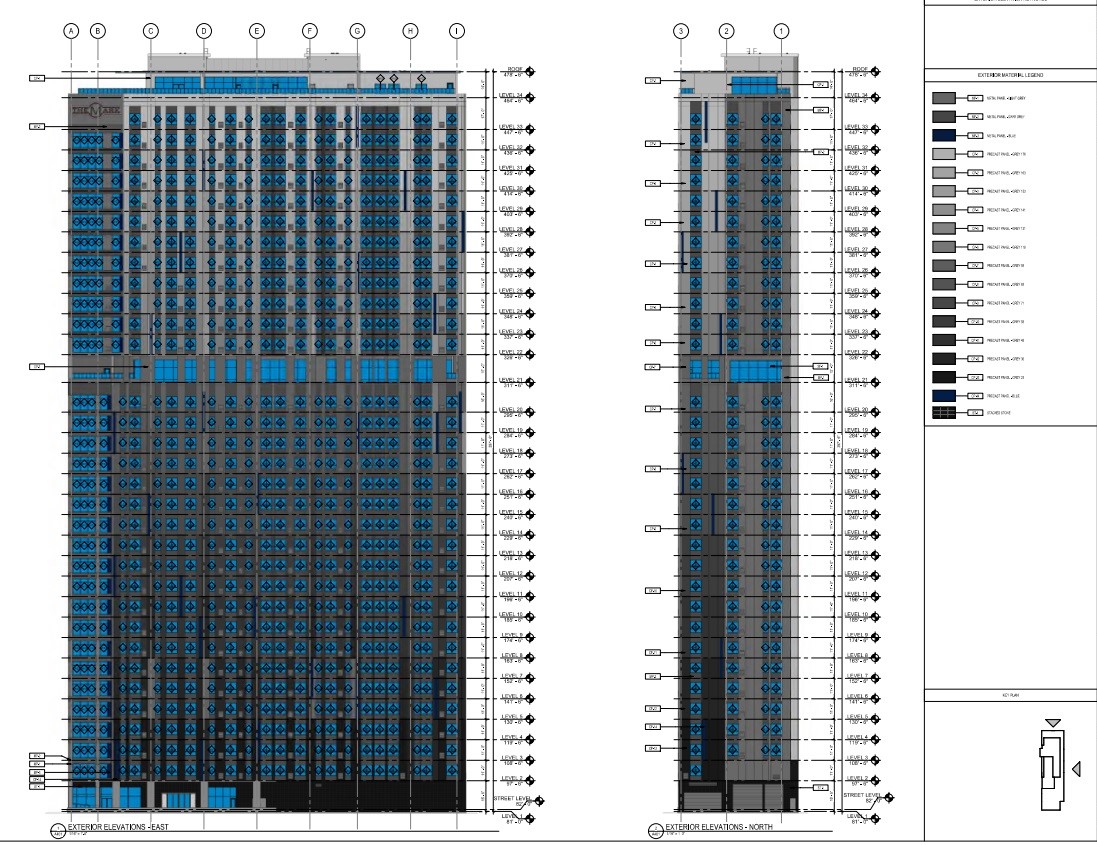This screenshot has width=1097, height=845.
Task: Click the view number bubble for Exterior Elevations - North
Action: (x=654, y=830)
